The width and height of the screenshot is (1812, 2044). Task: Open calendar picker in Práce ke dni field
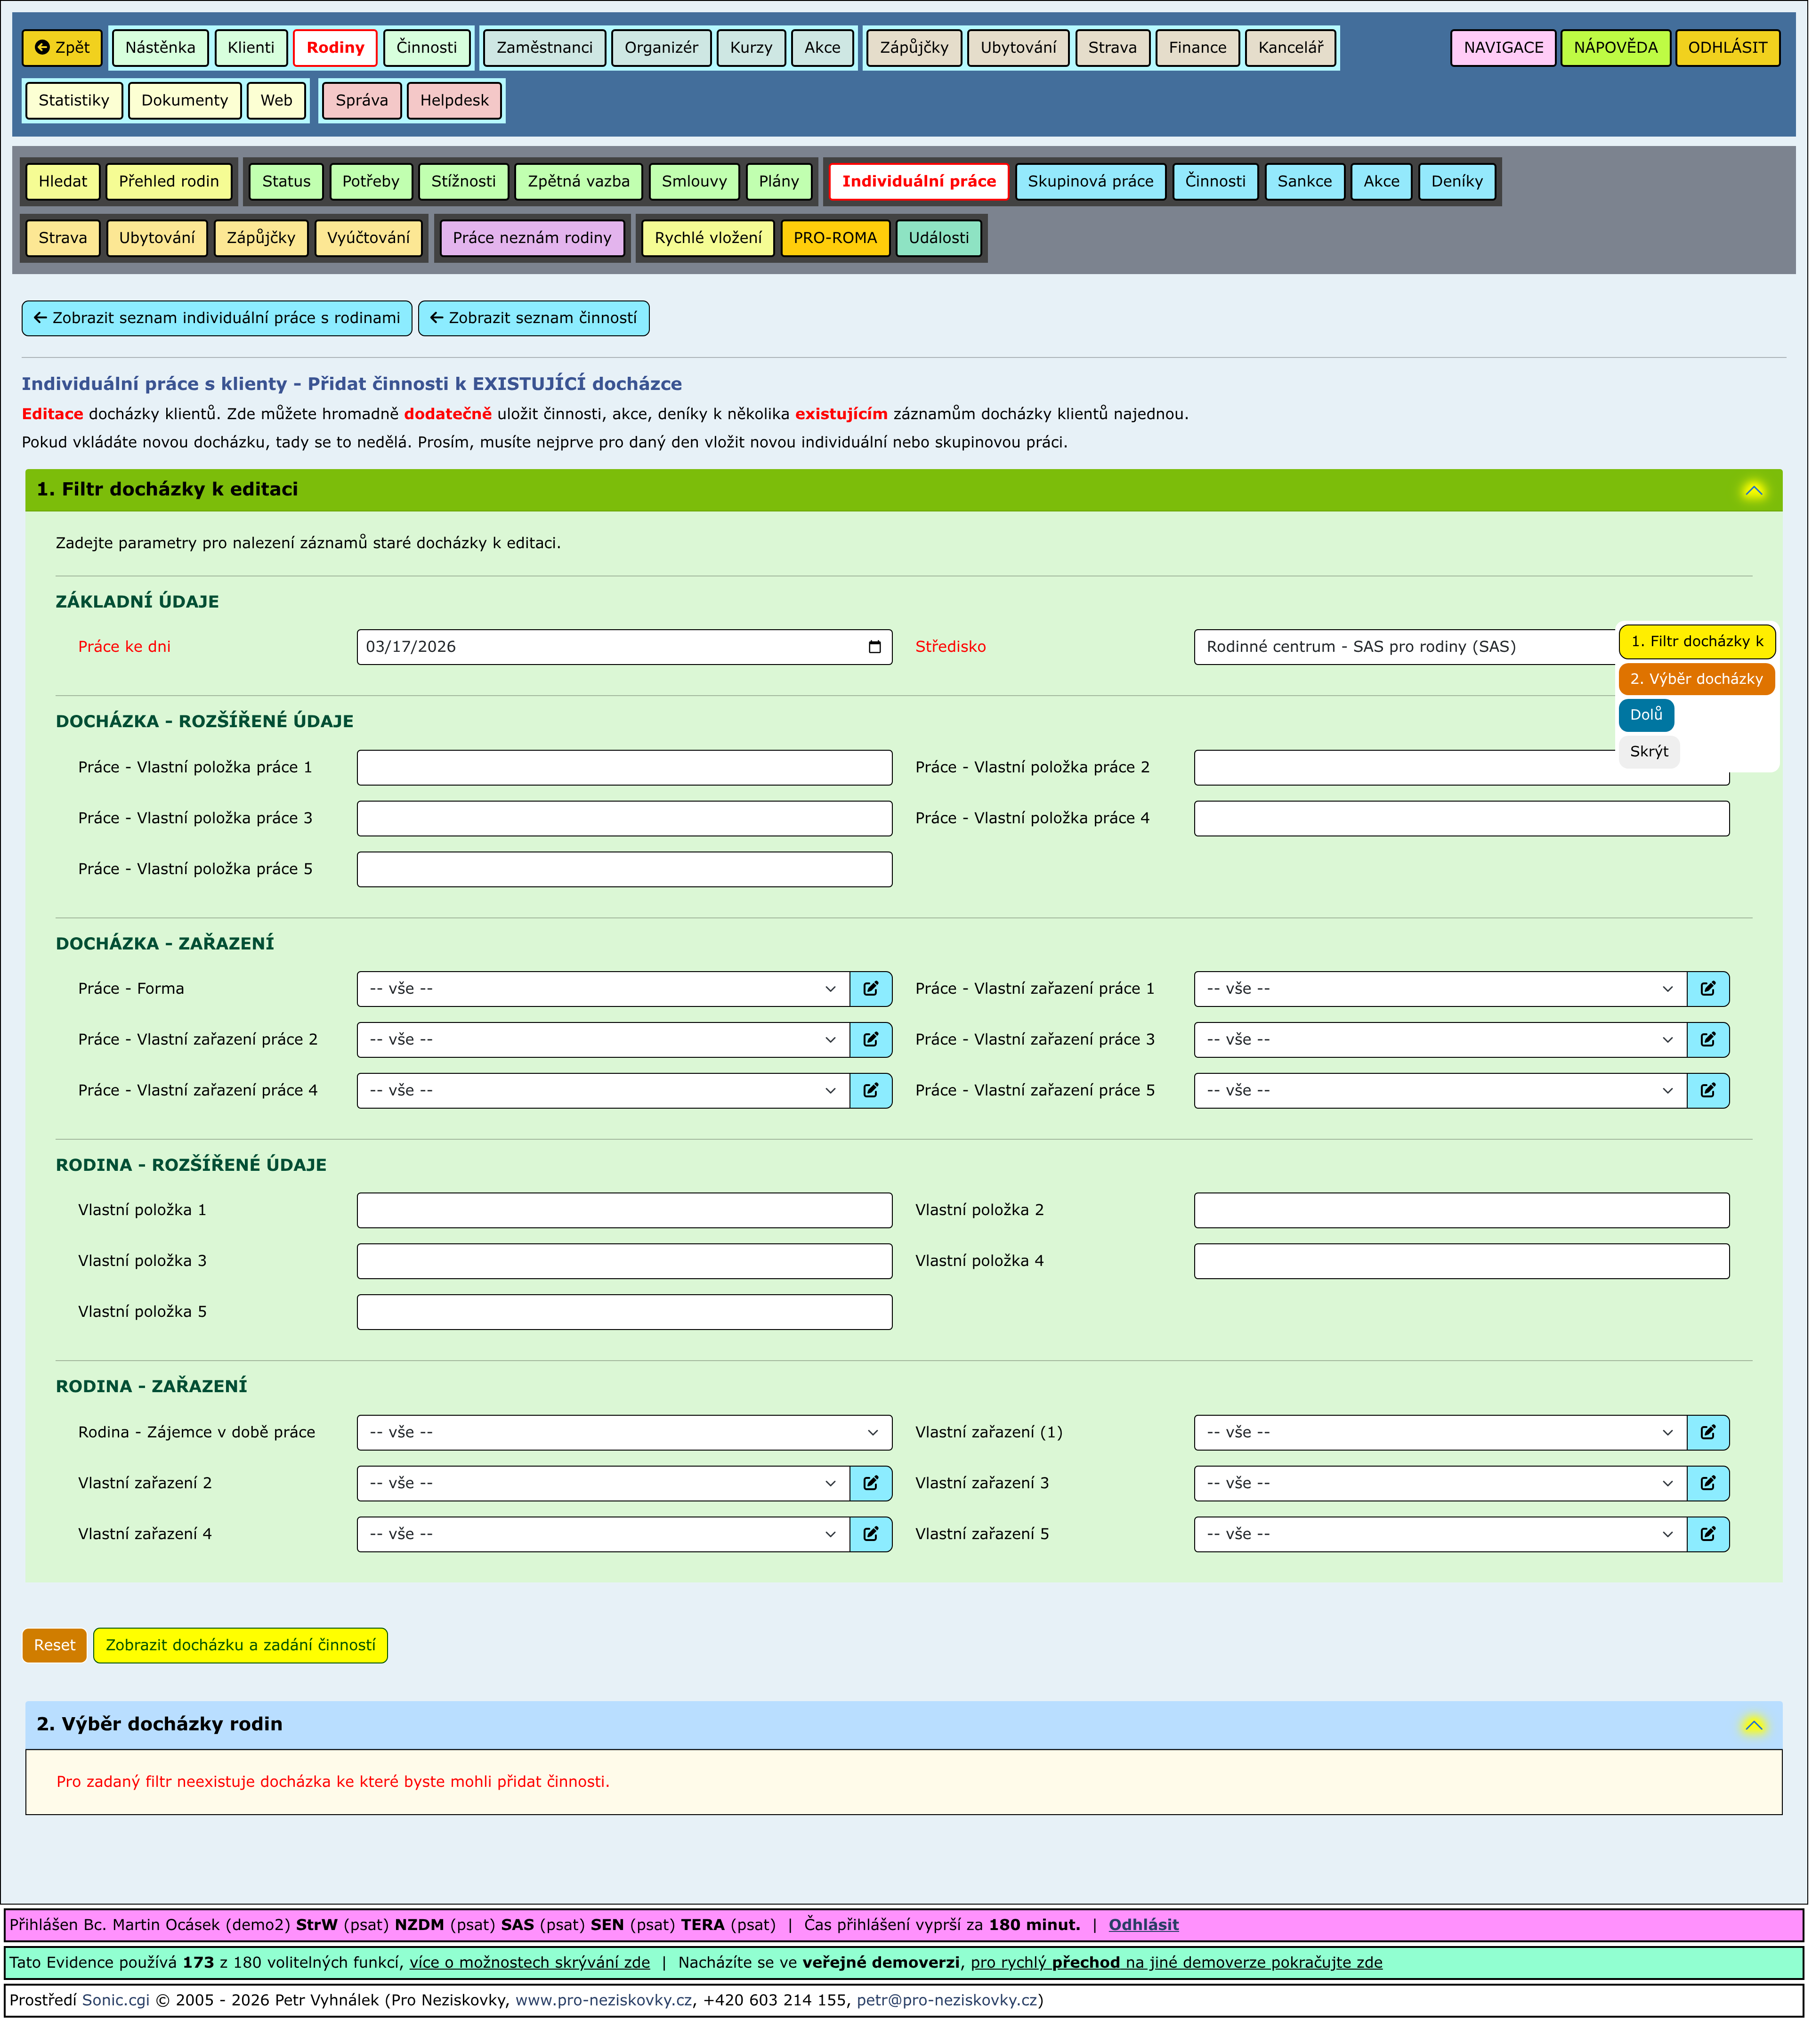875,647
